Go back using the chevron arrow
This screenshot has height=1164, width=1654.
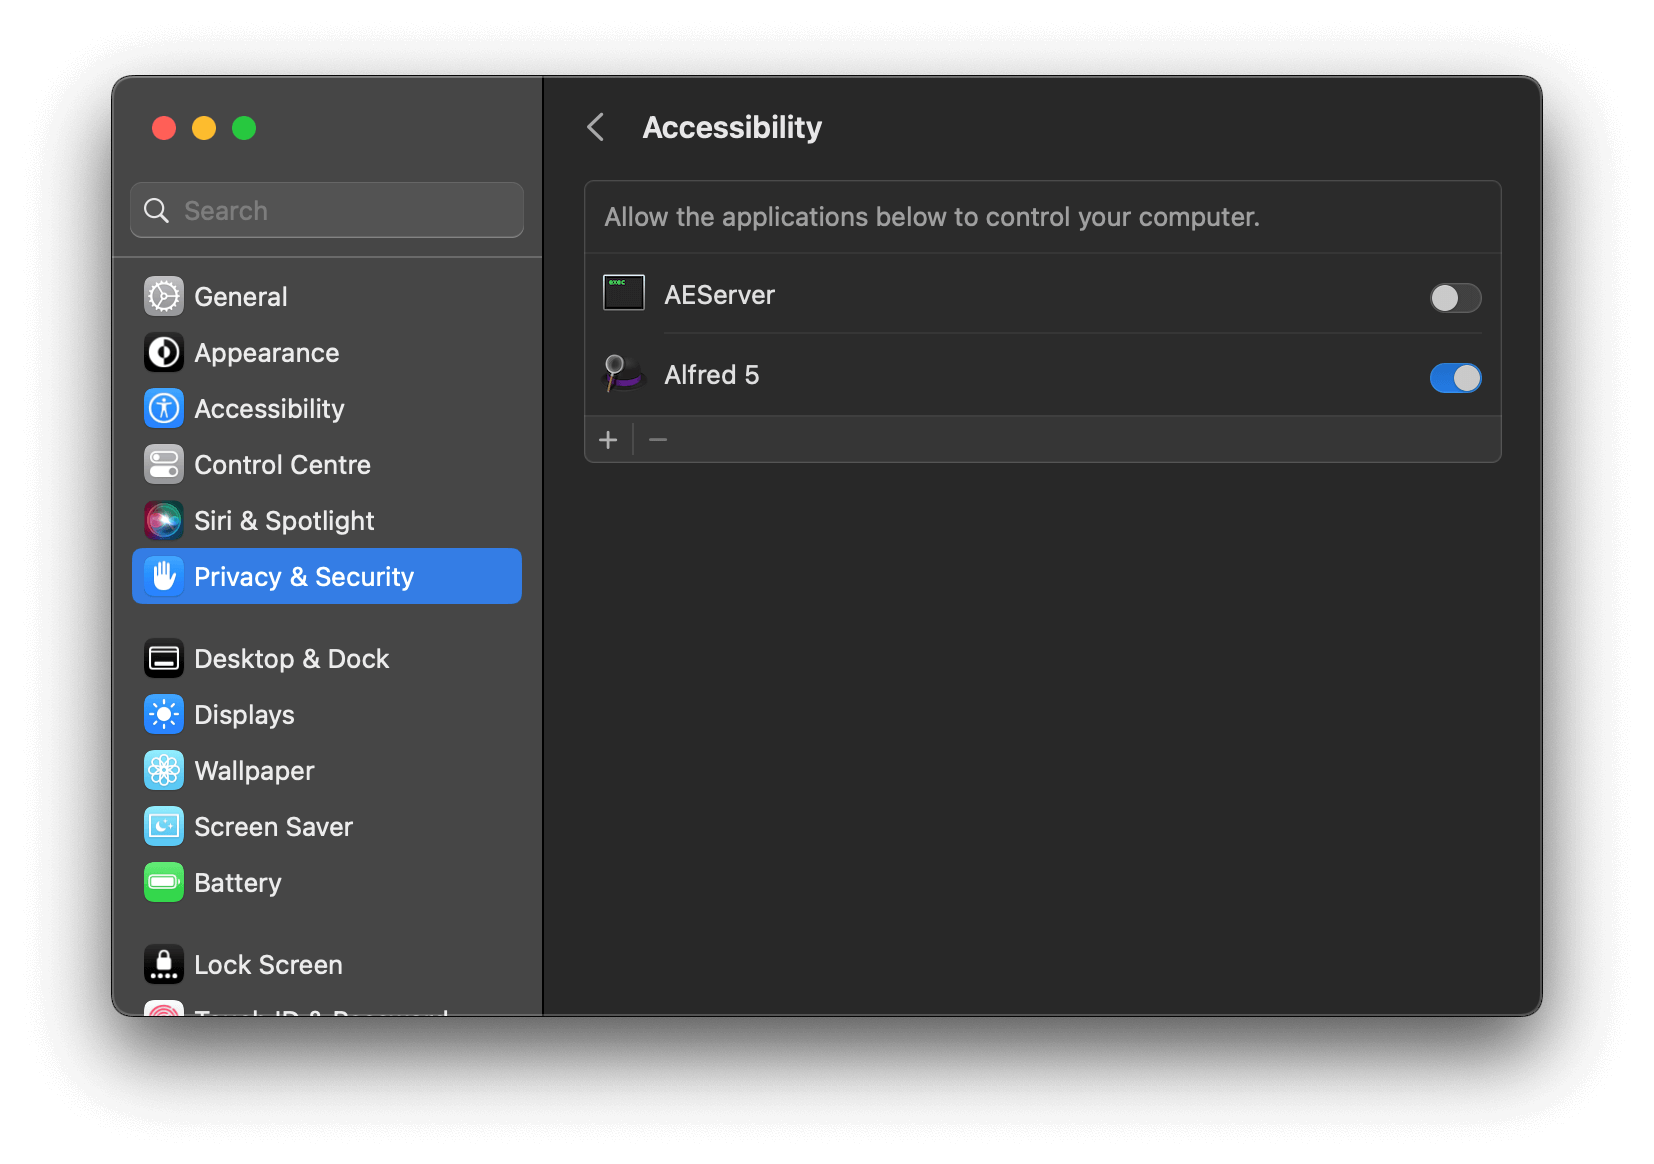pos(596,128)
